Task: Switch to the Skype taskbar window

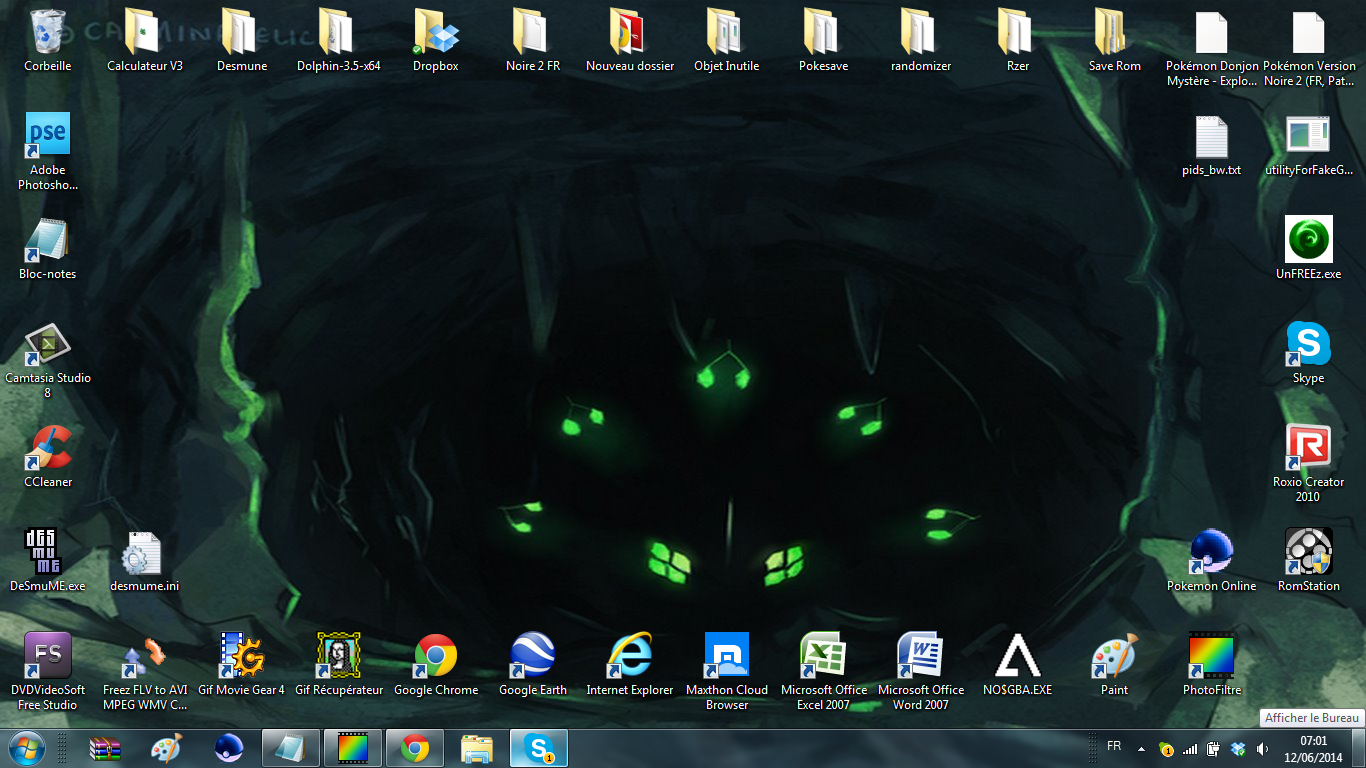Action: coord(539,748)
